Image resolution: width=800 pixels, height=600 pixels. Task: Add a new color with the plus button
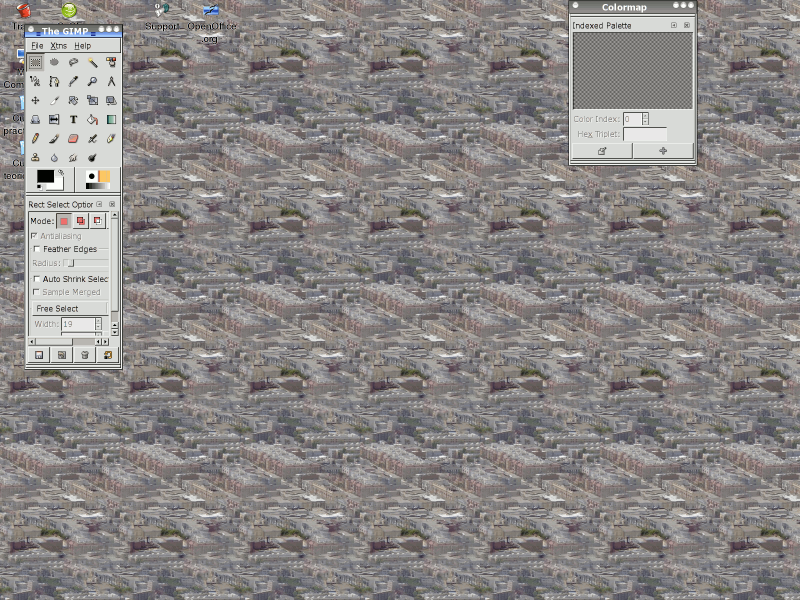pyautogui.click(x=663, y=151)
